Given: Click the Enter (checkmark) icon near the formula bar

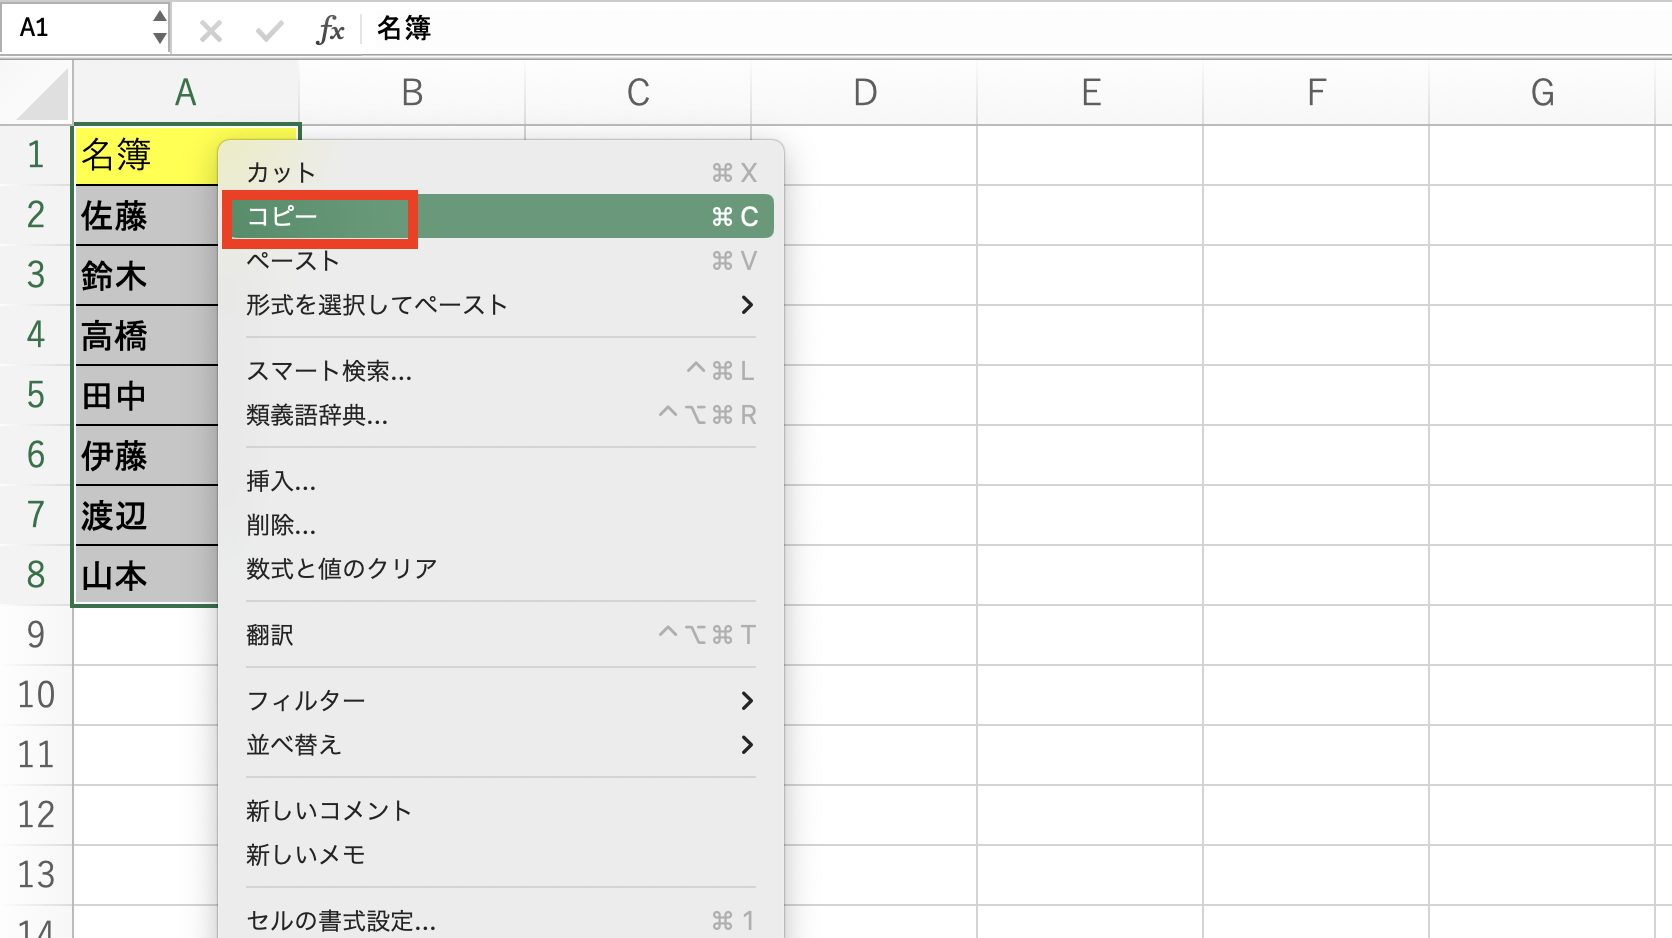Looking at the screenshot, I should click(268, 29).
